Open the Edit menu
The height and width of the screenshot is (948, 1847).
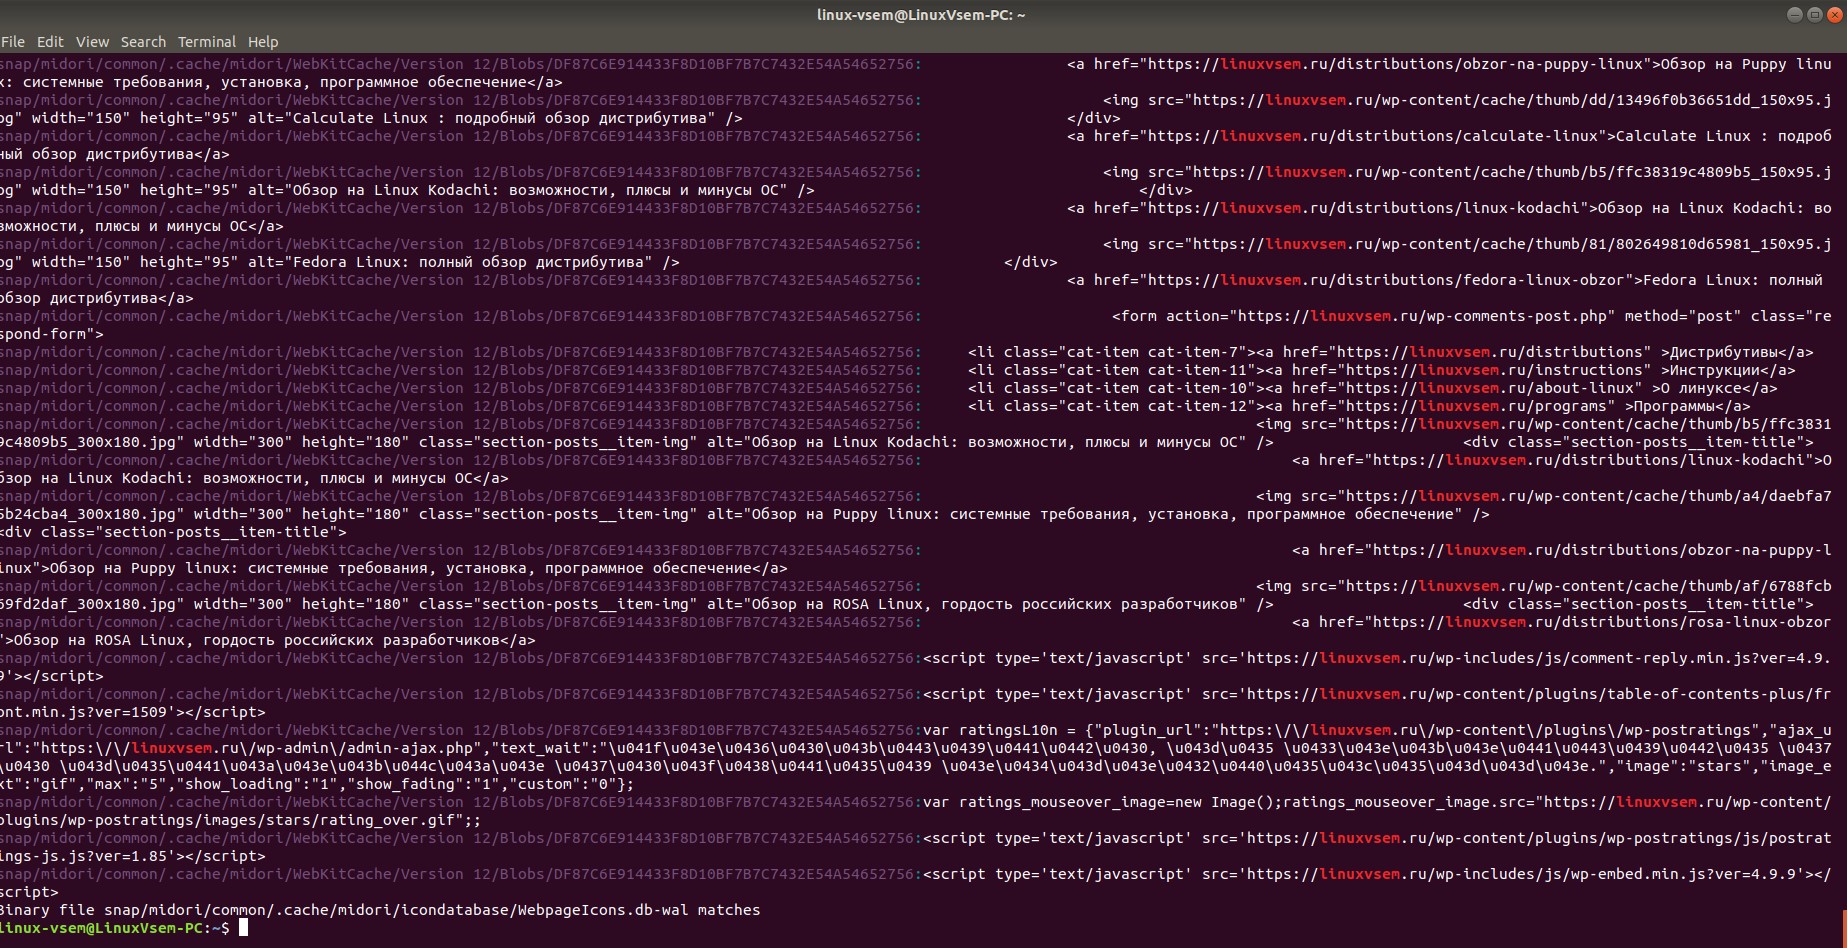point(50,42)
